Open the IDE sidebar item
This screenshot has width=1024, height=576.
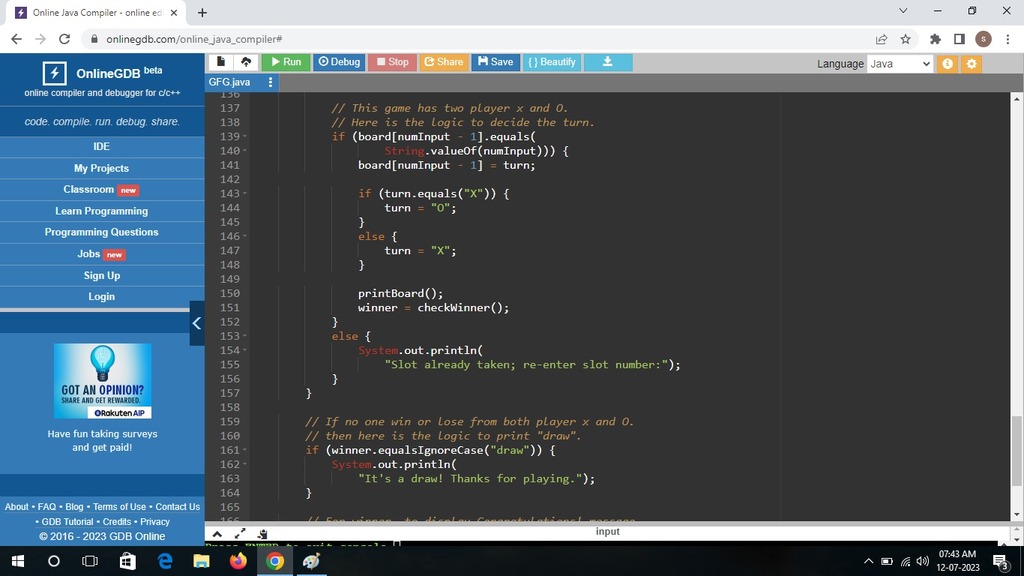click(101, 146)
